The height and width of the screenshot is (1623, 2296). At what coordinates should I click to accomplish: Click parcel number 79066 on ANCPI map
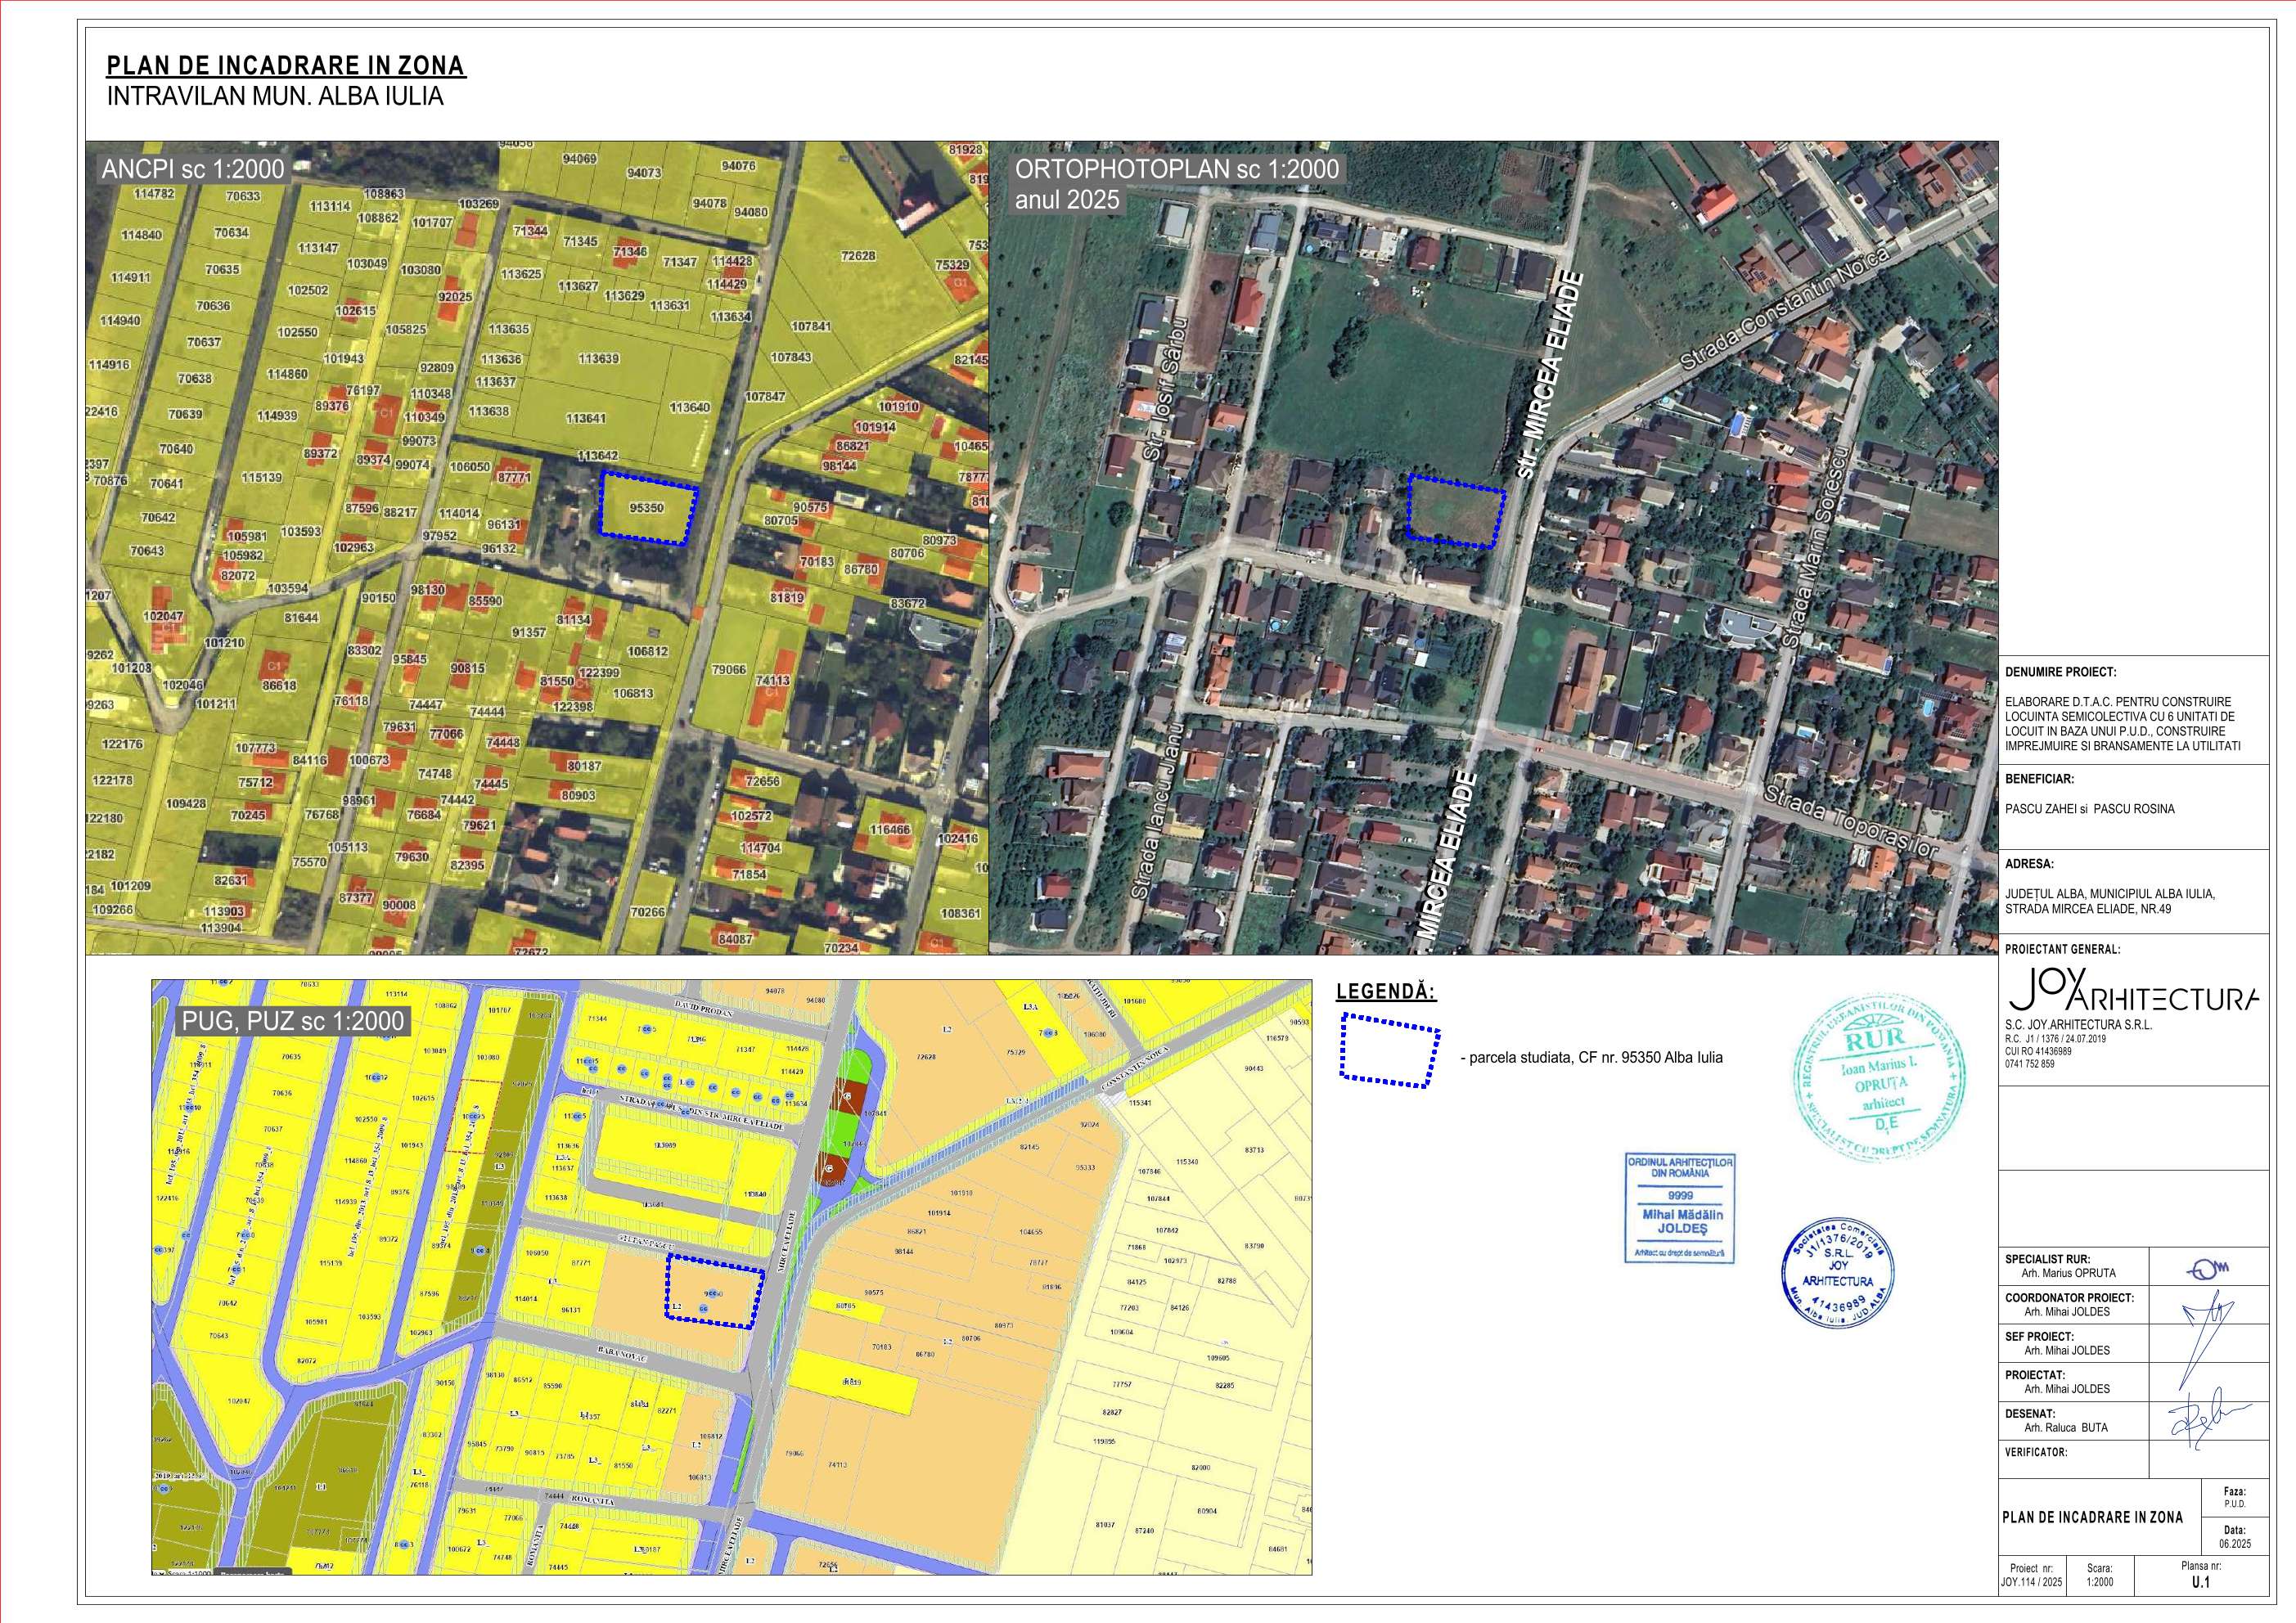tap(729, 670)
